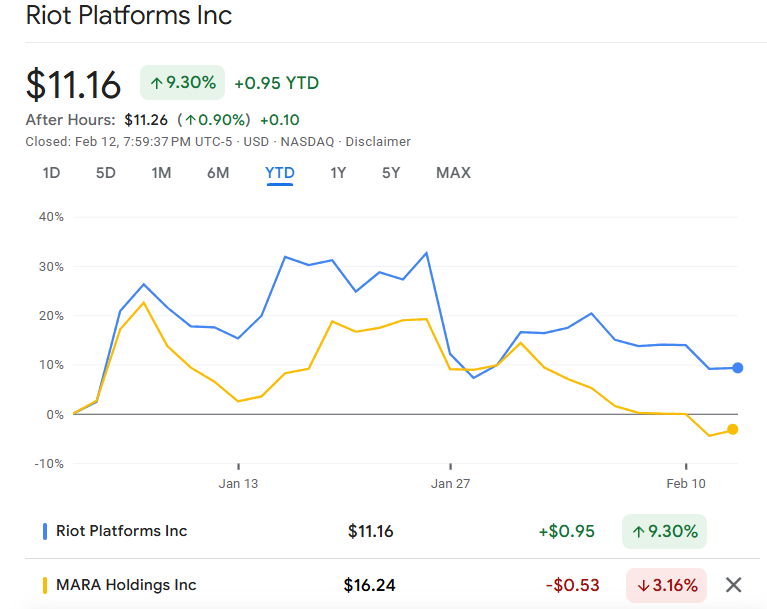
Task: Remove MARA Holdings comparison with the X
Action: (x=733, y=585)
